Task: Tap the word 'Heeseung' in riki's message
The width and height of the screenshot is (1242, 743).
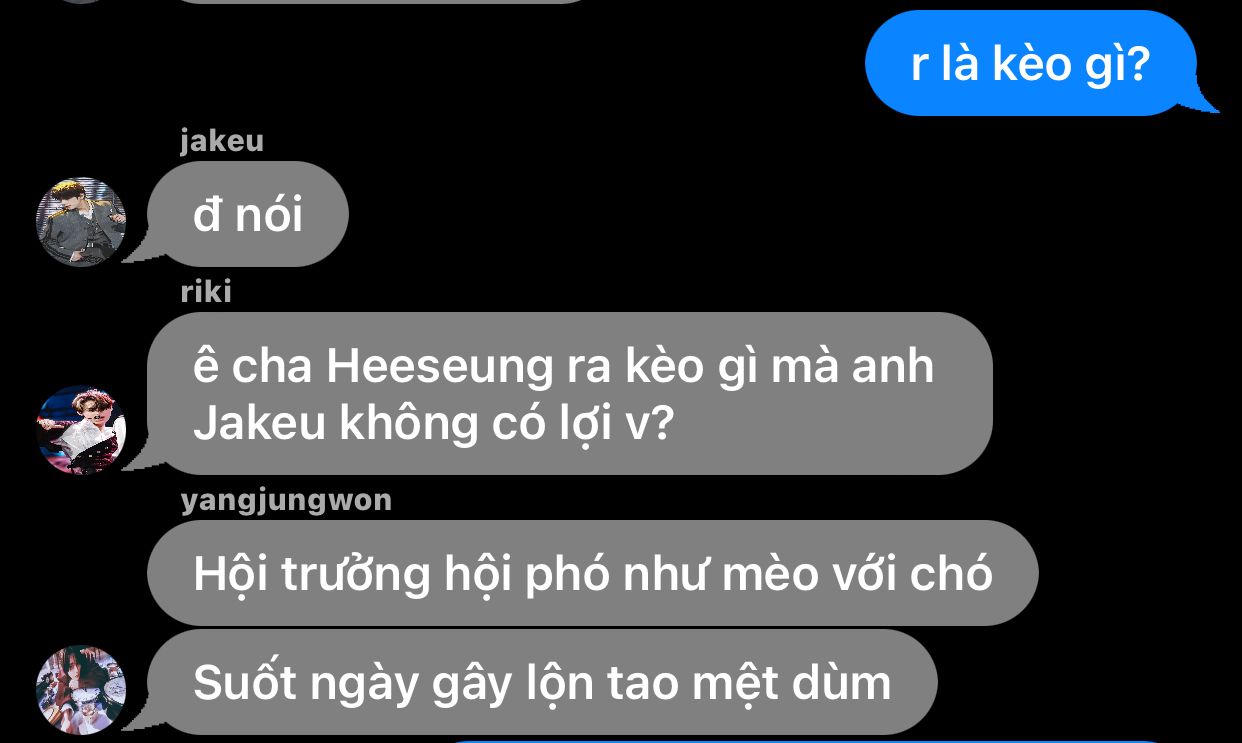Action: [x=440, y=367]
